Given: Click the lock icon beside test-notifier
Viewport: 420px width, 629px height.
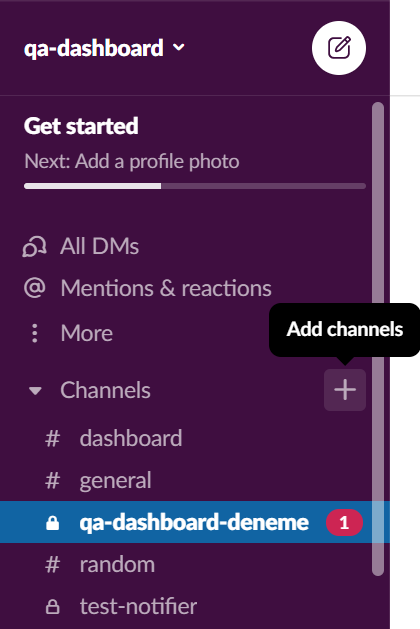Looking at the screenshot, I should (x=53, y=607).
